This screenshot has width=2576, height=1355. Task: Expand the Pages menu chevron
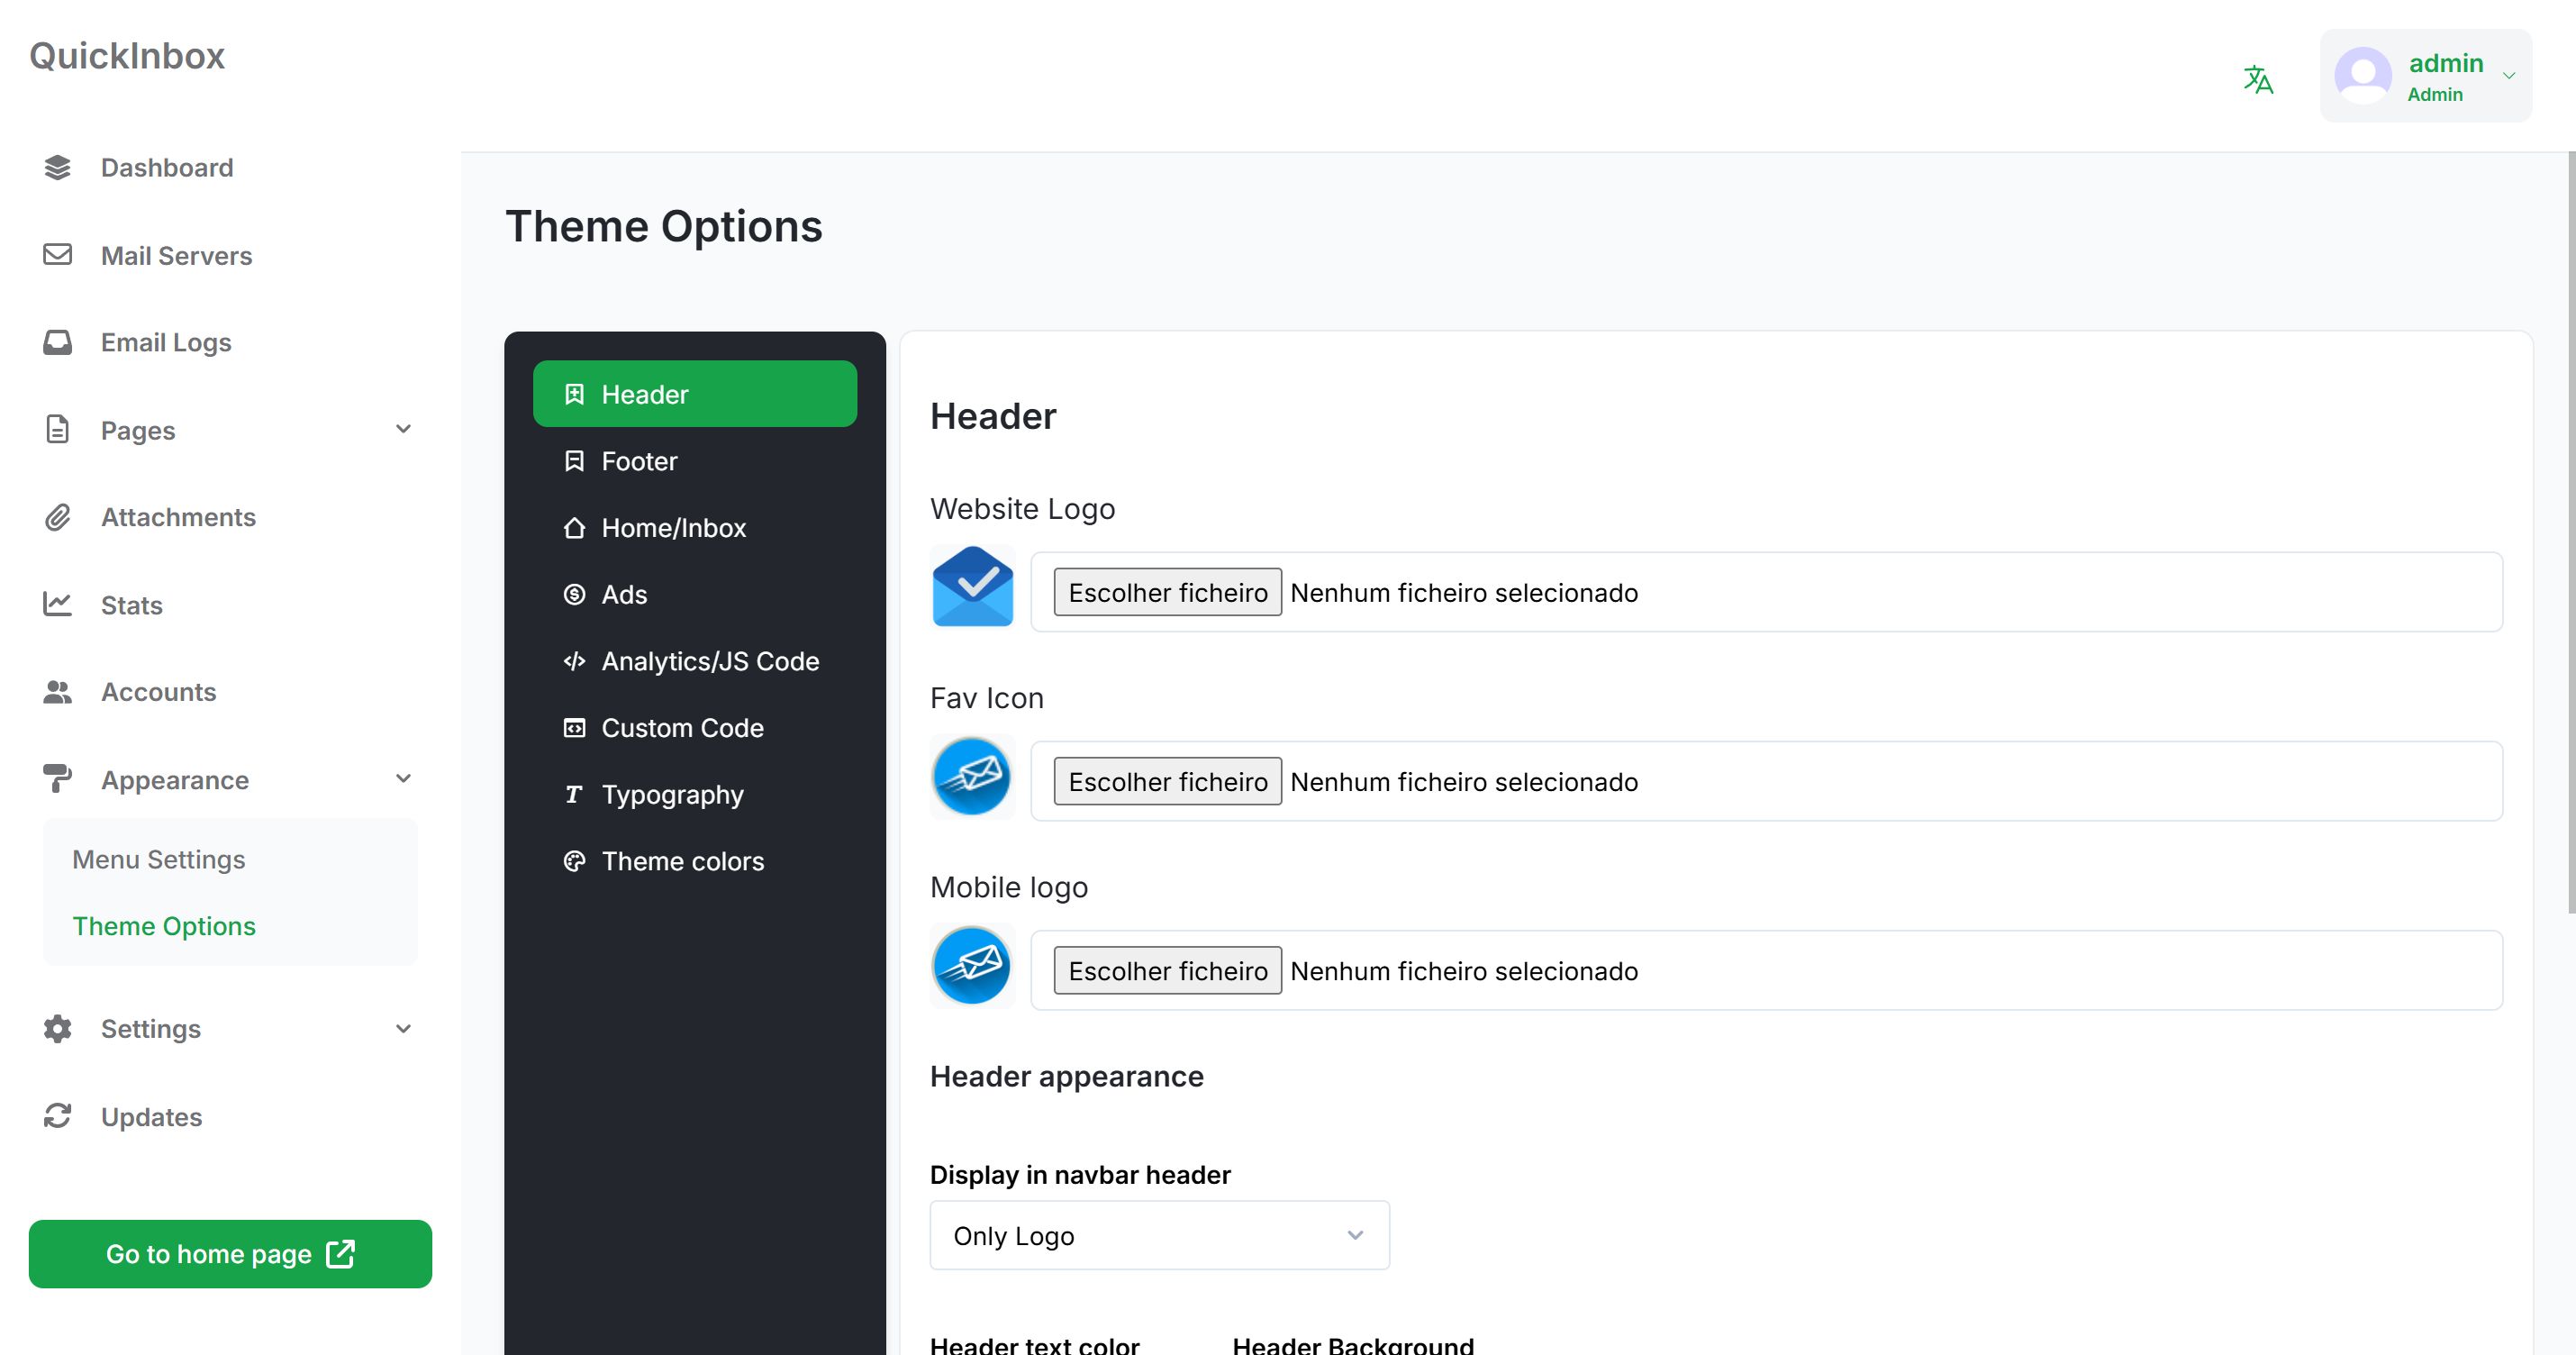pos(403,430)
